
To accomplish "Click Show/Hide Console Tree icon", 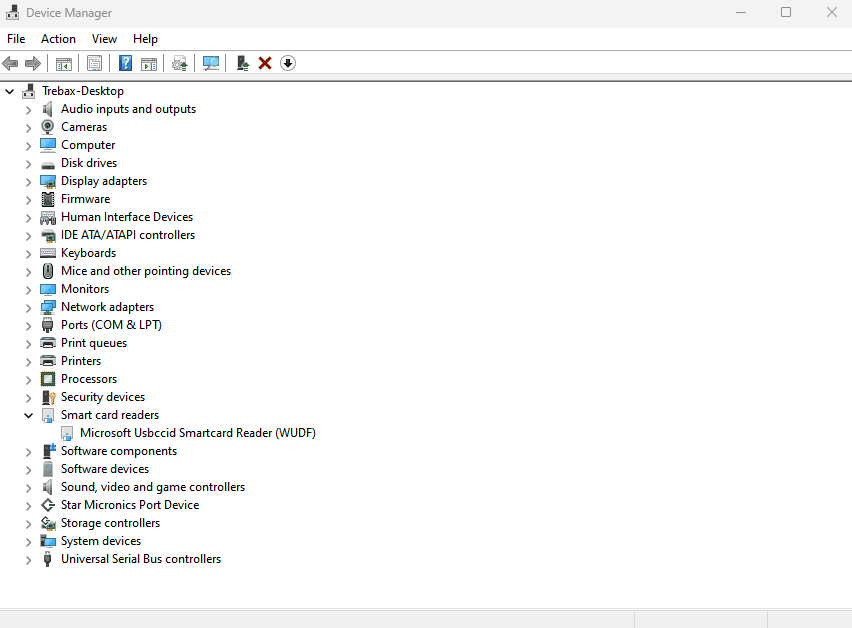I will click(63, 63).
